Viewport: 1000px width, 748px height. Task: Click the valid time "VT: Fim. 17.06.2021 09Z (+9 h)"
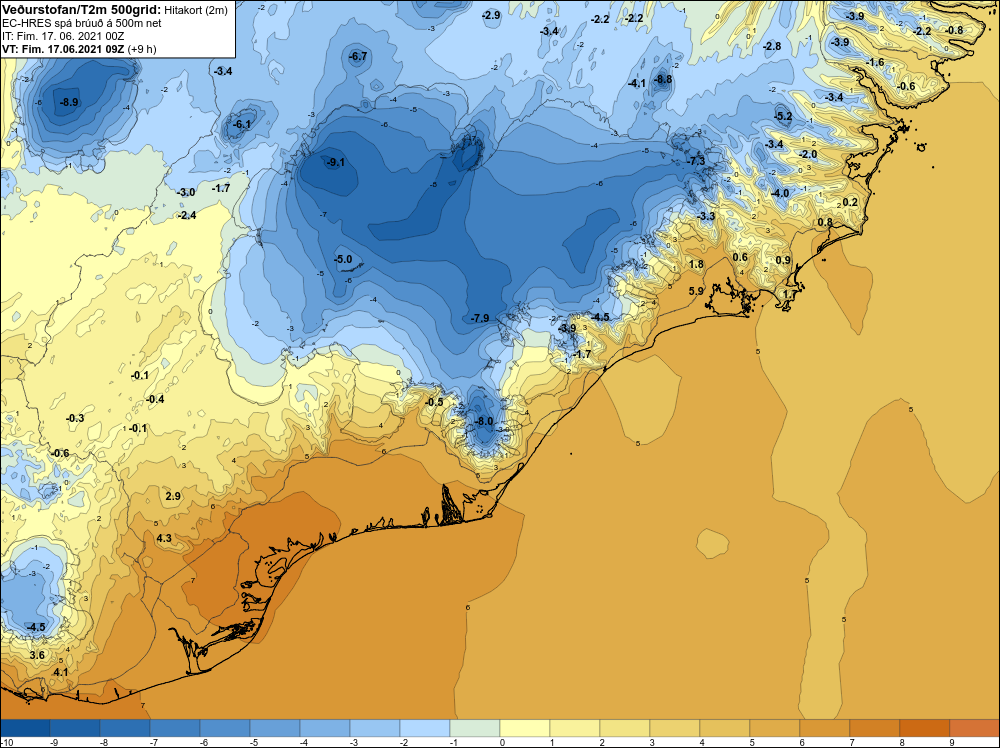pos(79,49)
